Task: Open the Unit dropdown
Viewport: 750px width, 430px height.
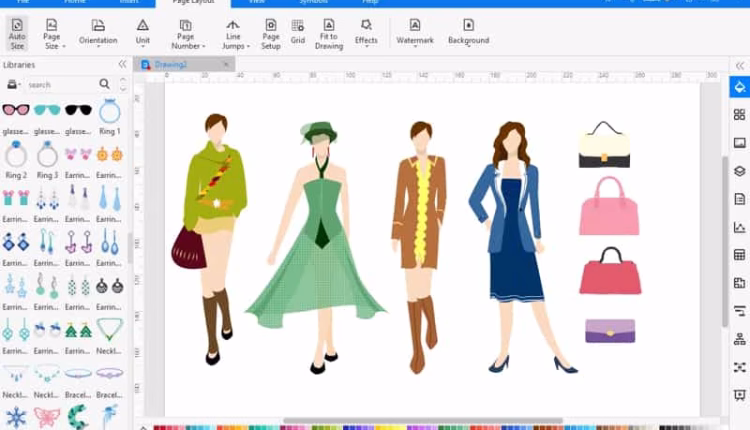Action: pyautogui.click(x=143, y=33)
